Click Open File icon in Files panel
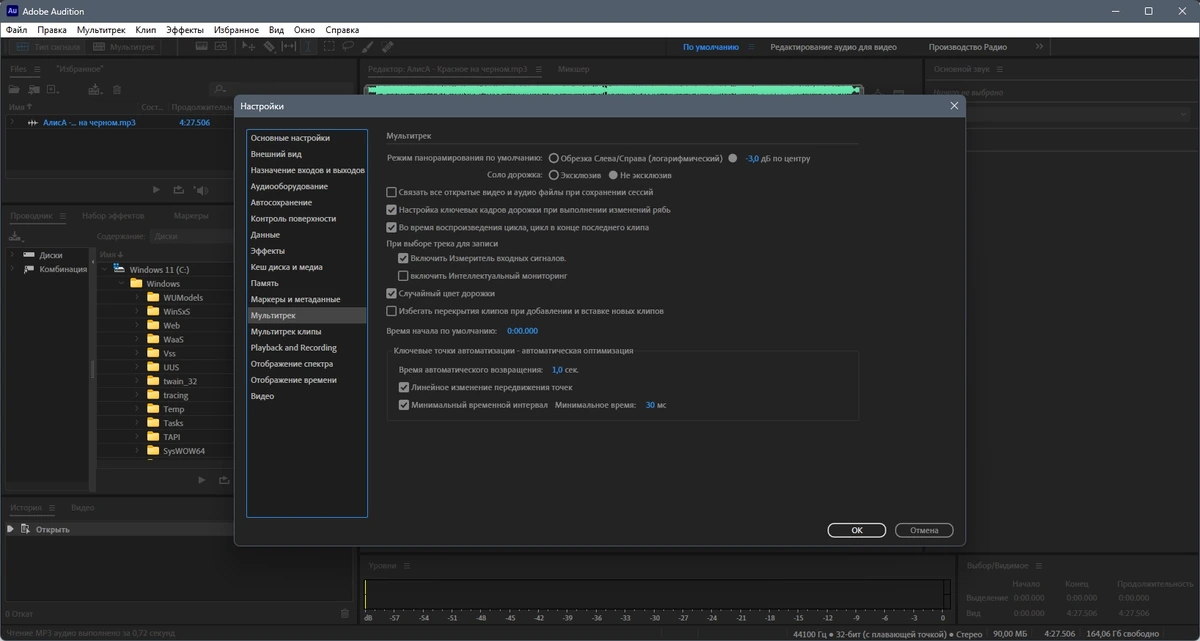The image size is (1200, 641). 14,89
